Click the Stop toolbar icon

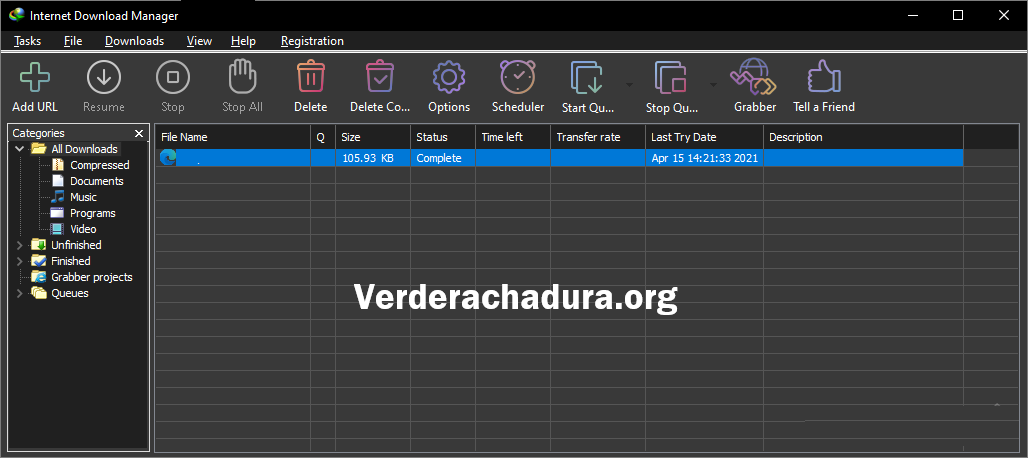click(x=172, y=77)
